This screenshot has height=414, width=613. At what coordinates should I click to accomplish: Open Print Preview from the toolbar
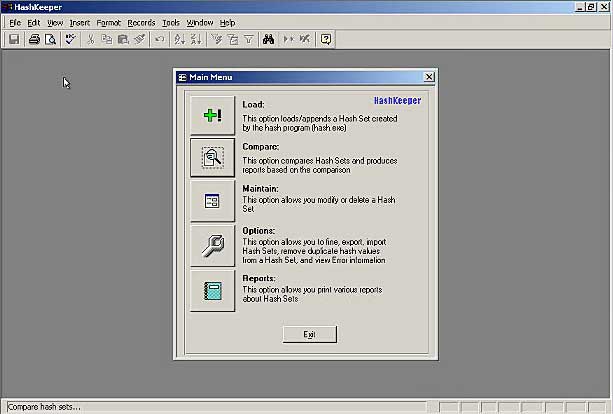coord(50,39)
